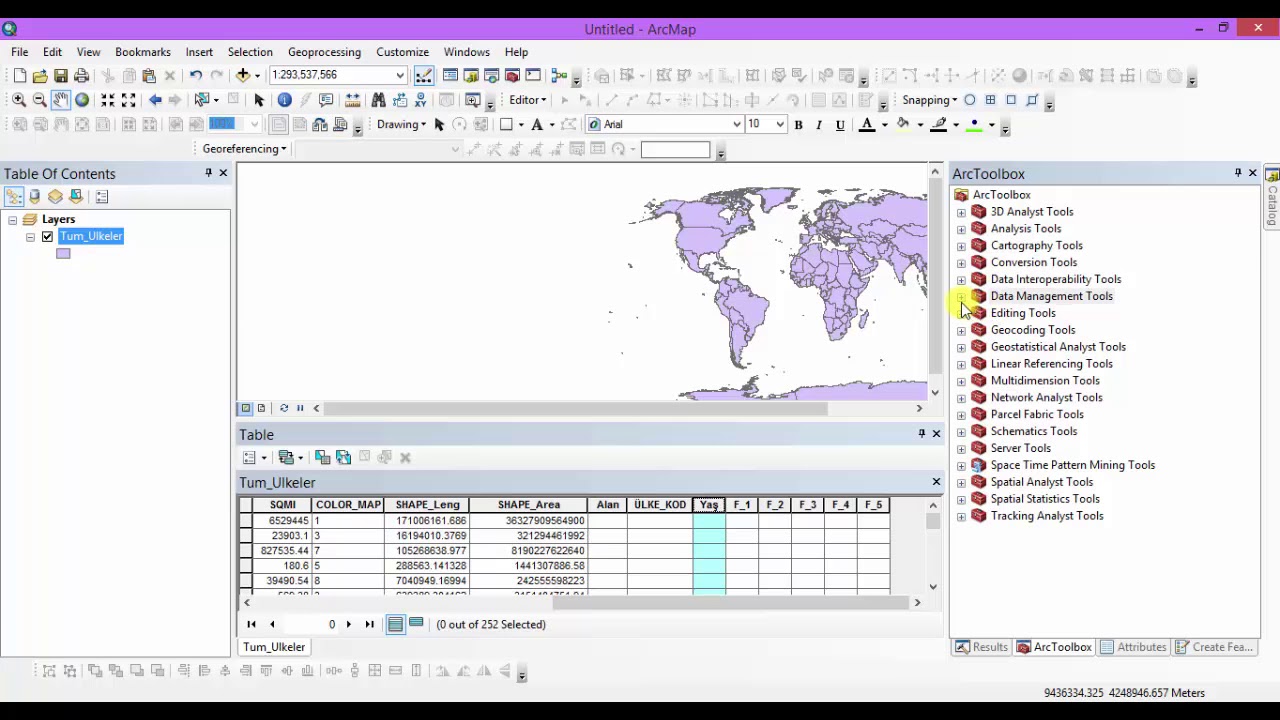1280x720 pixels.
Task: Open the Python window icon
Action: pos(533,76)
